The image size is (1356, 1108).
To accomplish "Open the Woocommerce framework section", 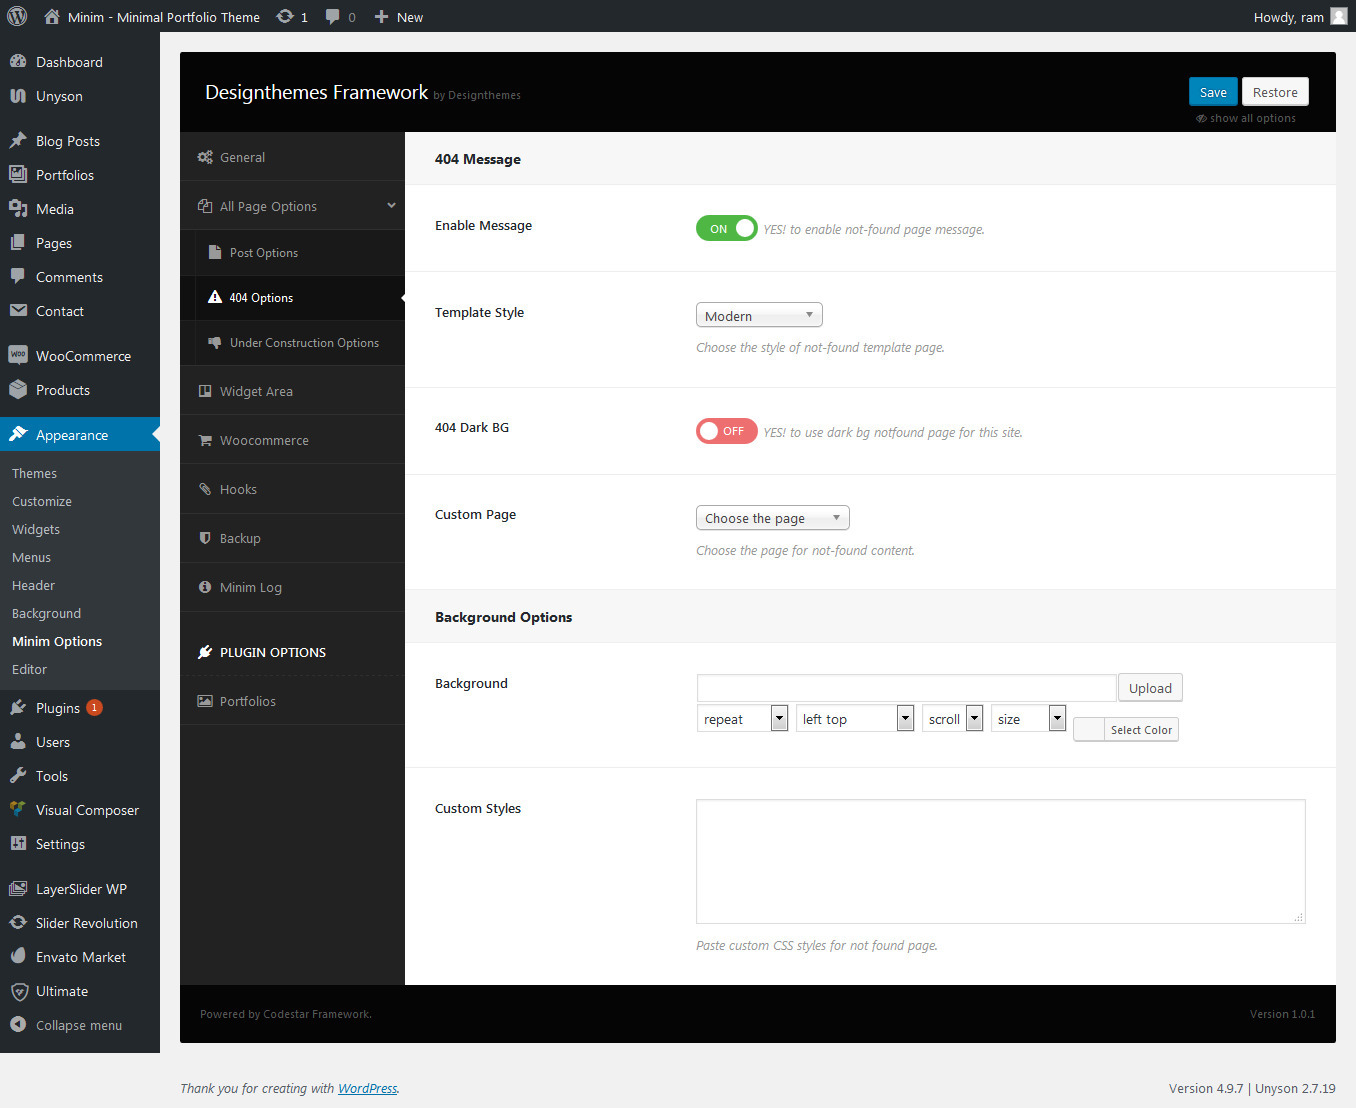I will click(x=293, y=440).
